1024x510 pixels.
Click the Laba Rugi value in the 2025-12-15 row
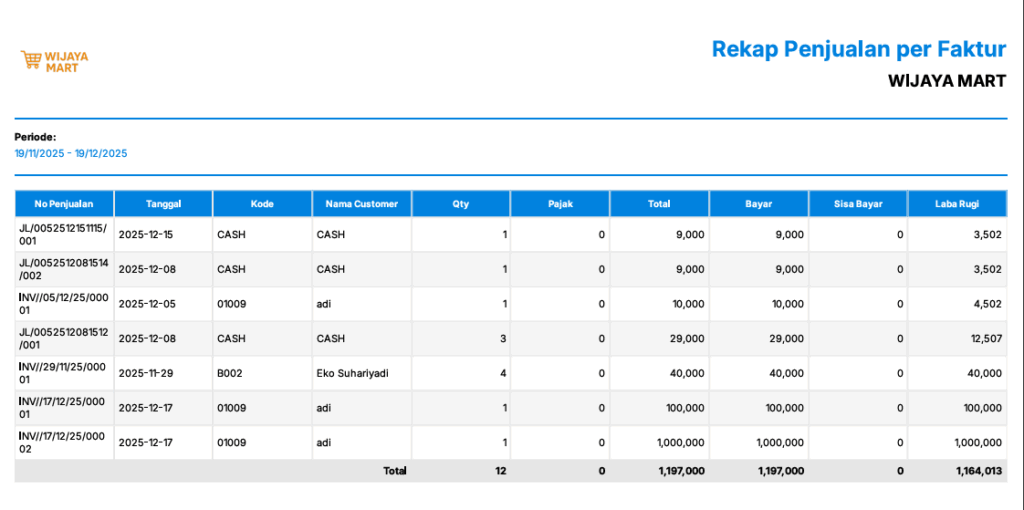(x=987, y=234)
